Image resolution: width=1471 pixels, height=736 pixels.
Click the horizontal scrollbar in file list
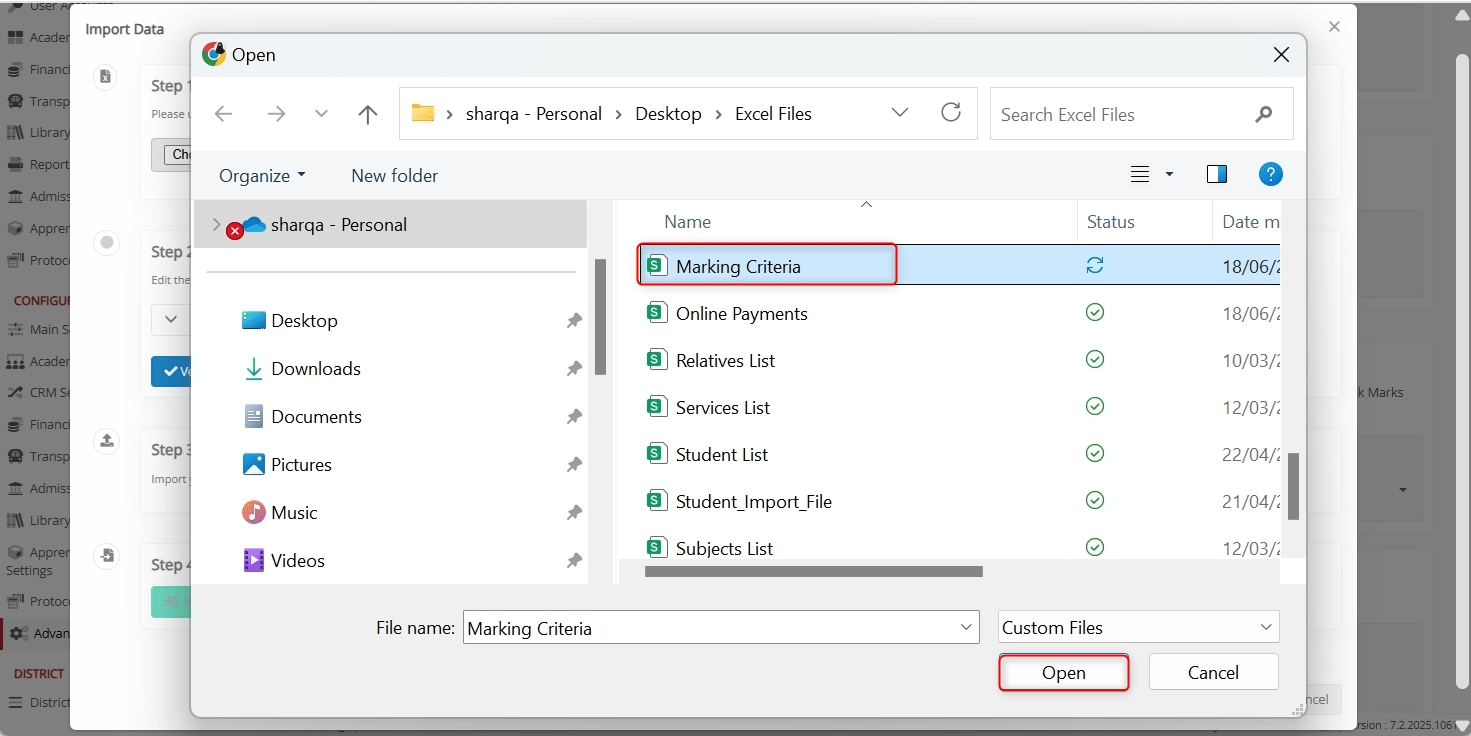coord(813,572)
